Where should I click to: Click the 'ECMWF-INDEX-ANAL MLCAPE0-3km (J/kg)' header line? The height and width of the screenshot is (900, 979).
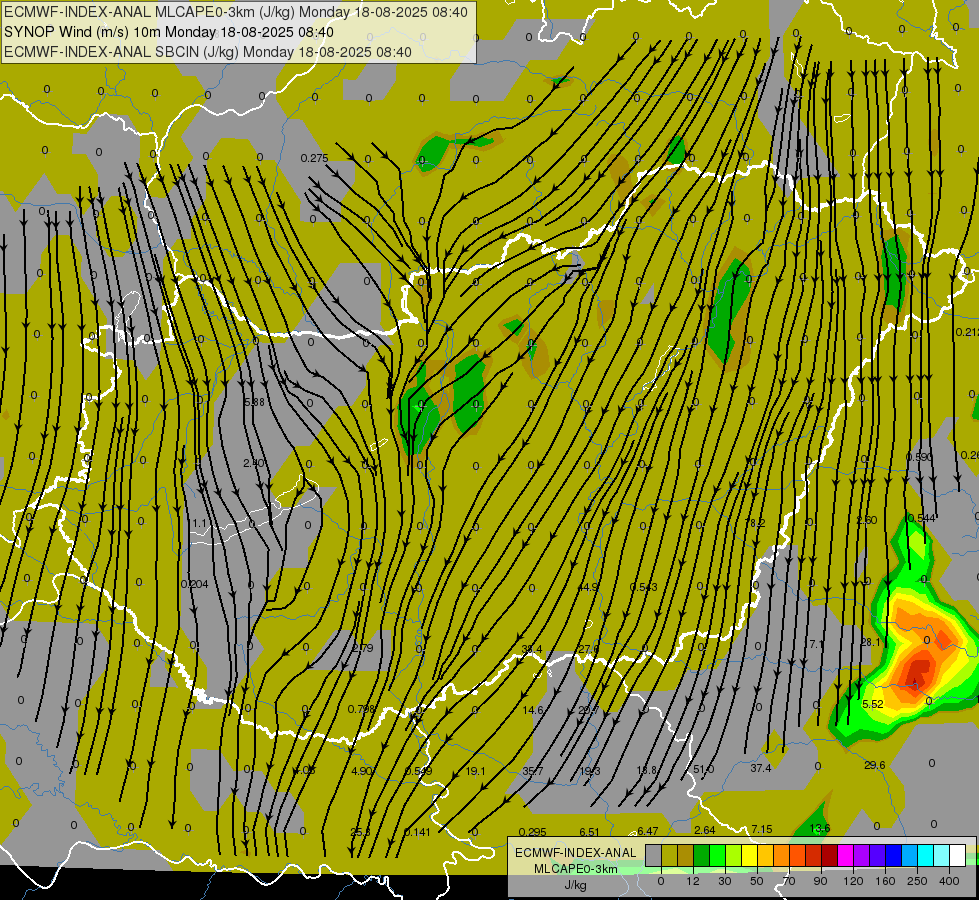[236, 11]
